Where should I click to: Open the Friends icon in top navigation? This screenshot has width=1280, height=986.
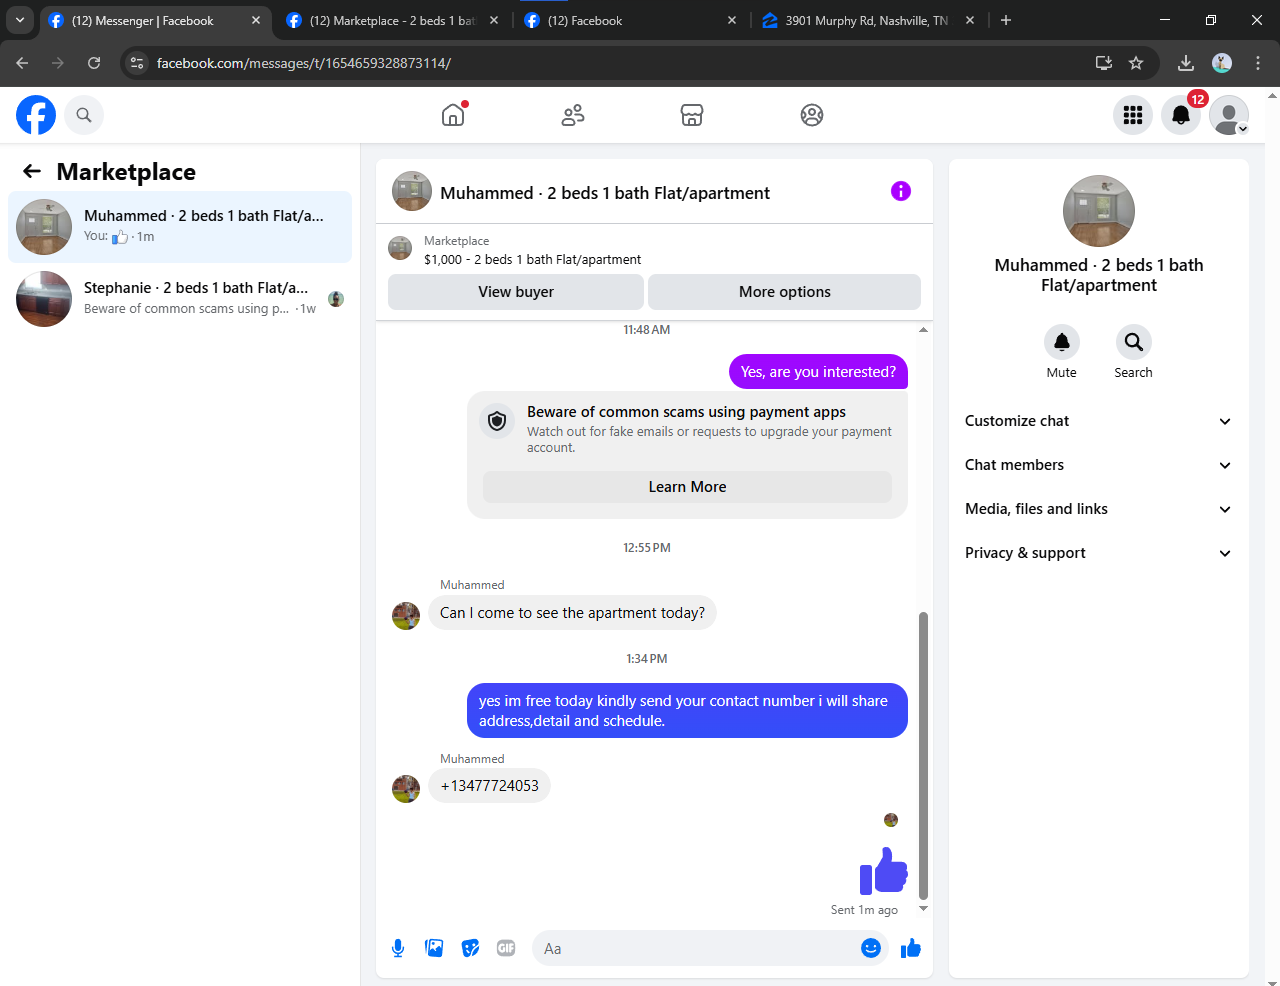point(573,115)
